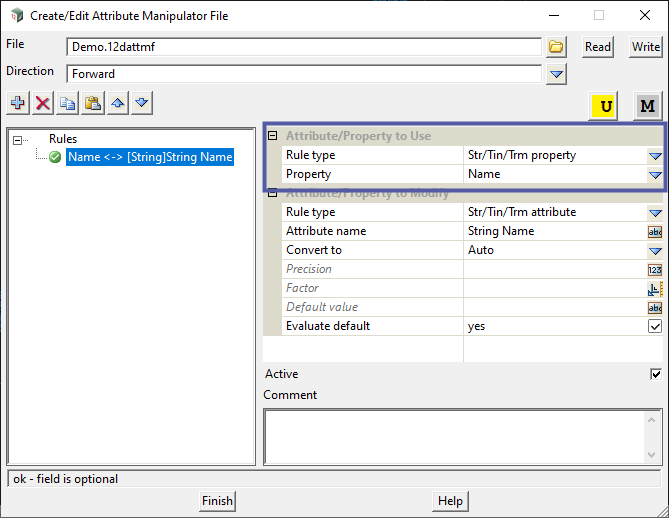Open the Convert to dropdown
The image size is (669, 518).
click(x=655, y=250)
